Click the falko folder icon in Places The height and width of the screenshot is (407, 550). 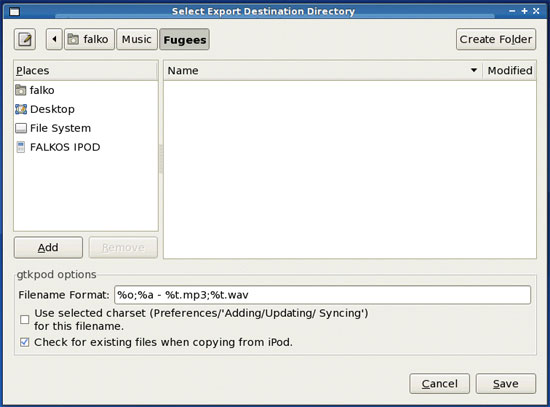click(21, 90)
